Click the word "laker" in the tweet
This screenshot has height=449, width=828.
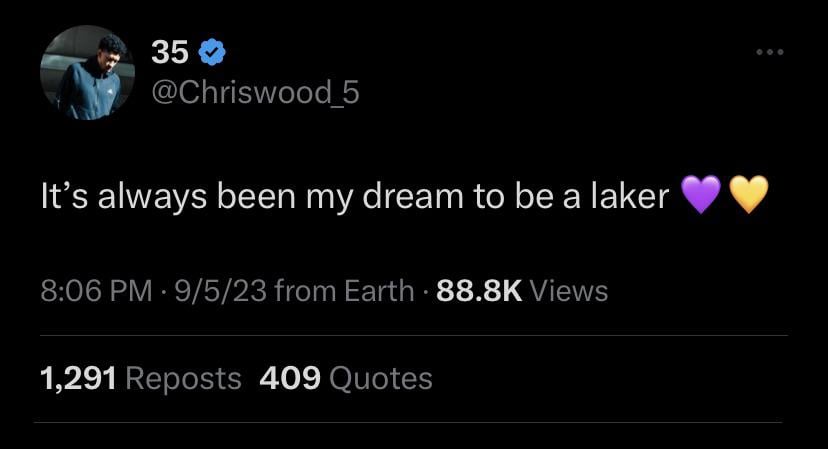coord(627,196)
